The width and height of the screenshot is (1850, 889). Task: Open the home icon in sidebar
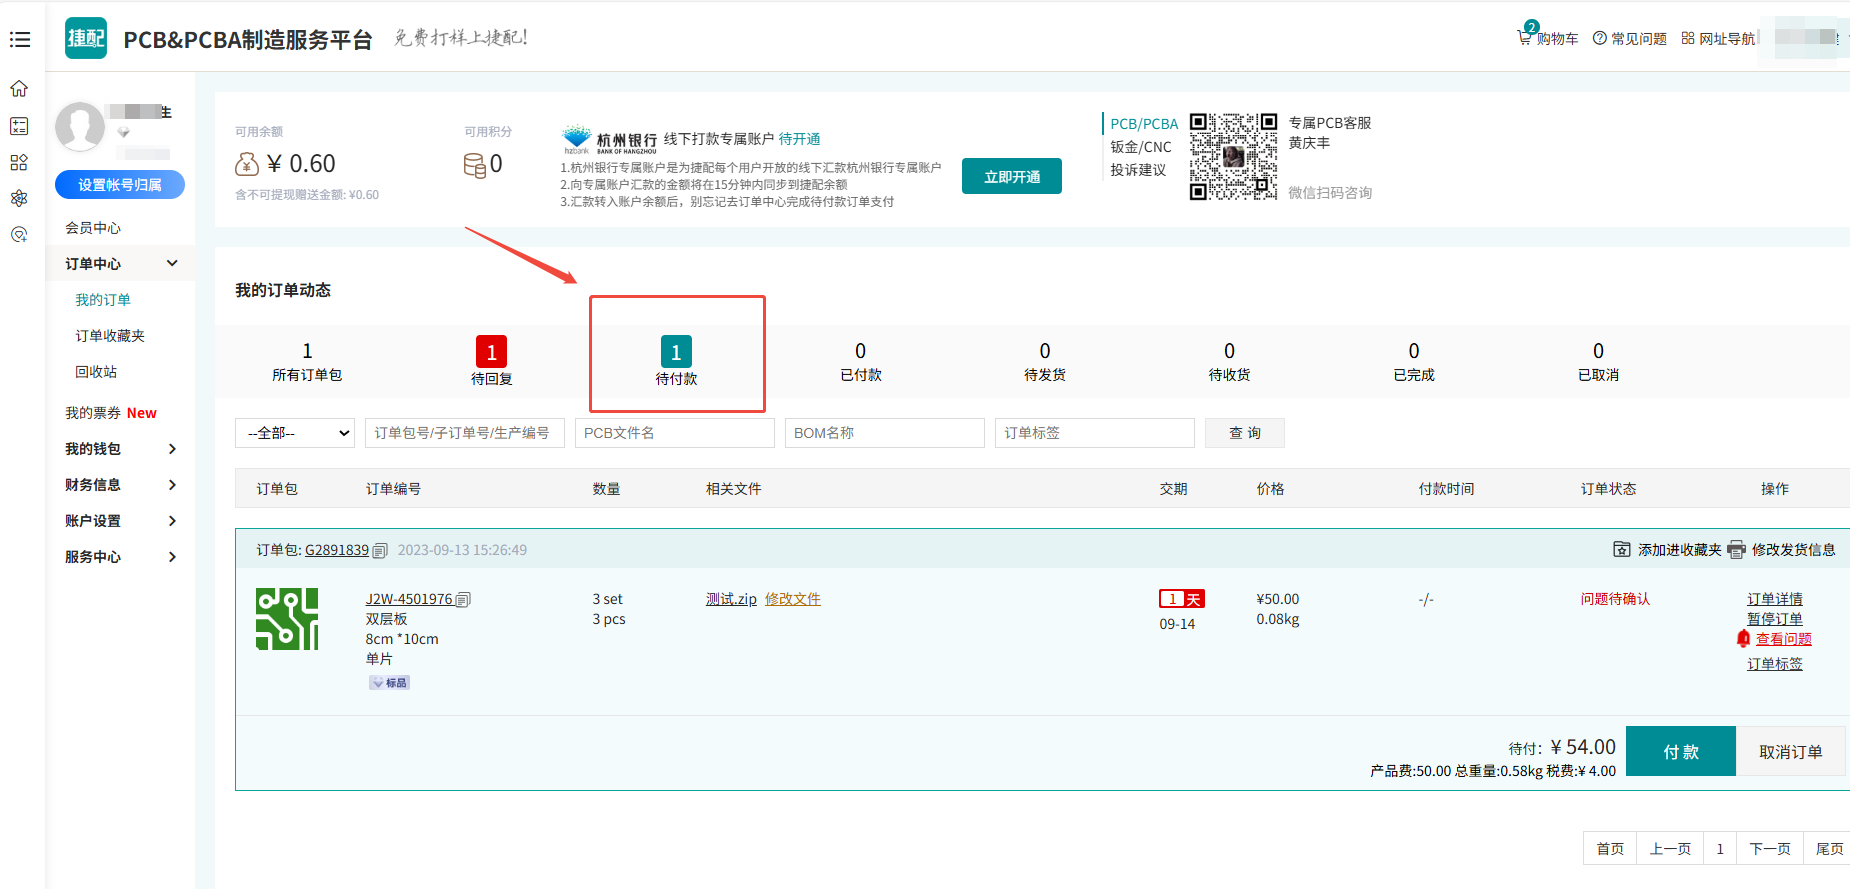19,89
